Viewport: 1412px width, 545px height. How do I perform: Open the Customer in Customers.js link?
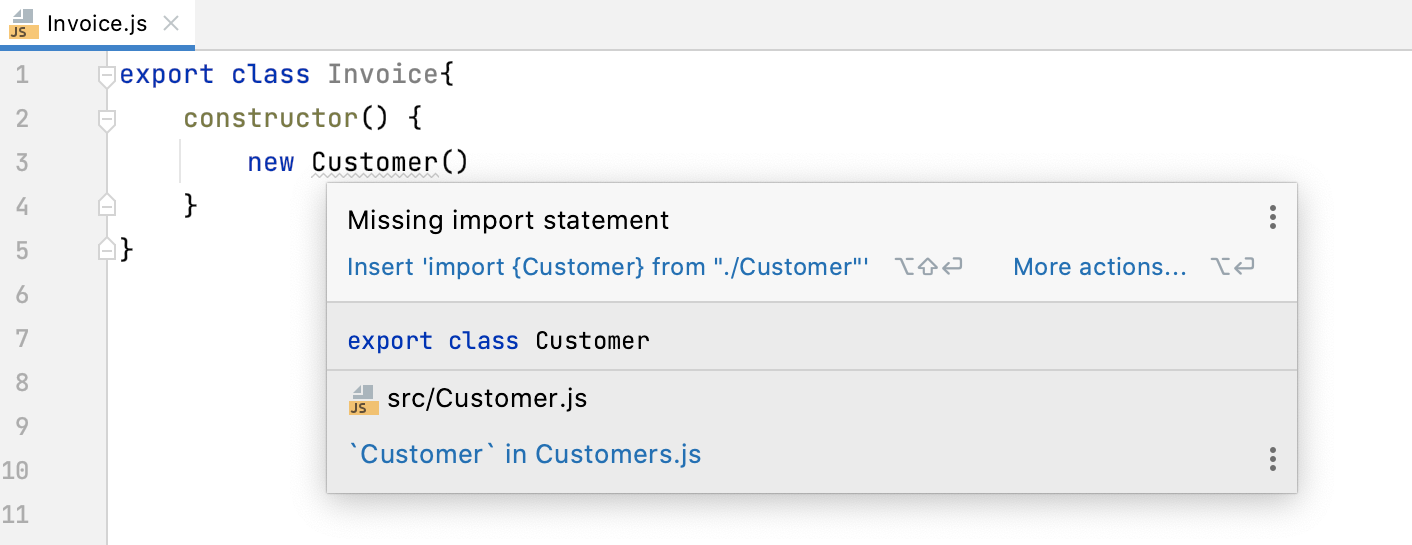[x=524, y=454]
